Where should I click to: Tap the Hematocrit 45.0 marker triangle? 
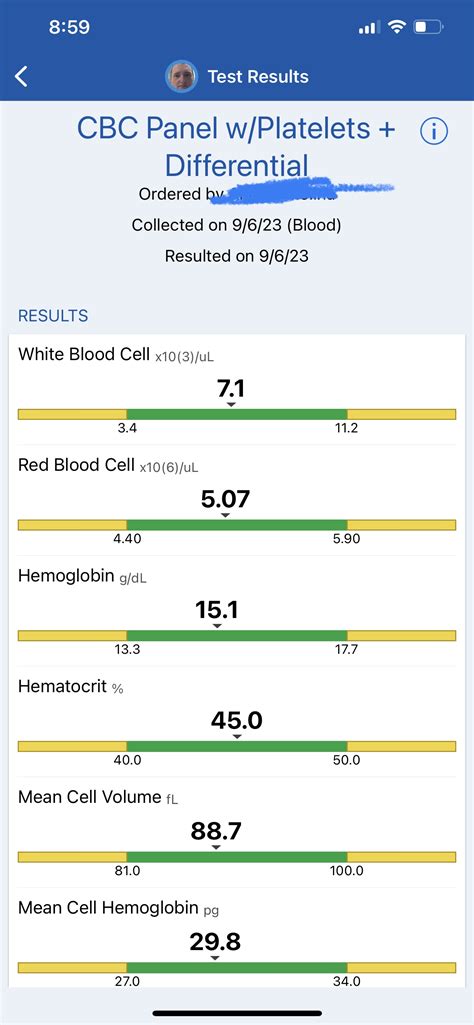(237, 737)
